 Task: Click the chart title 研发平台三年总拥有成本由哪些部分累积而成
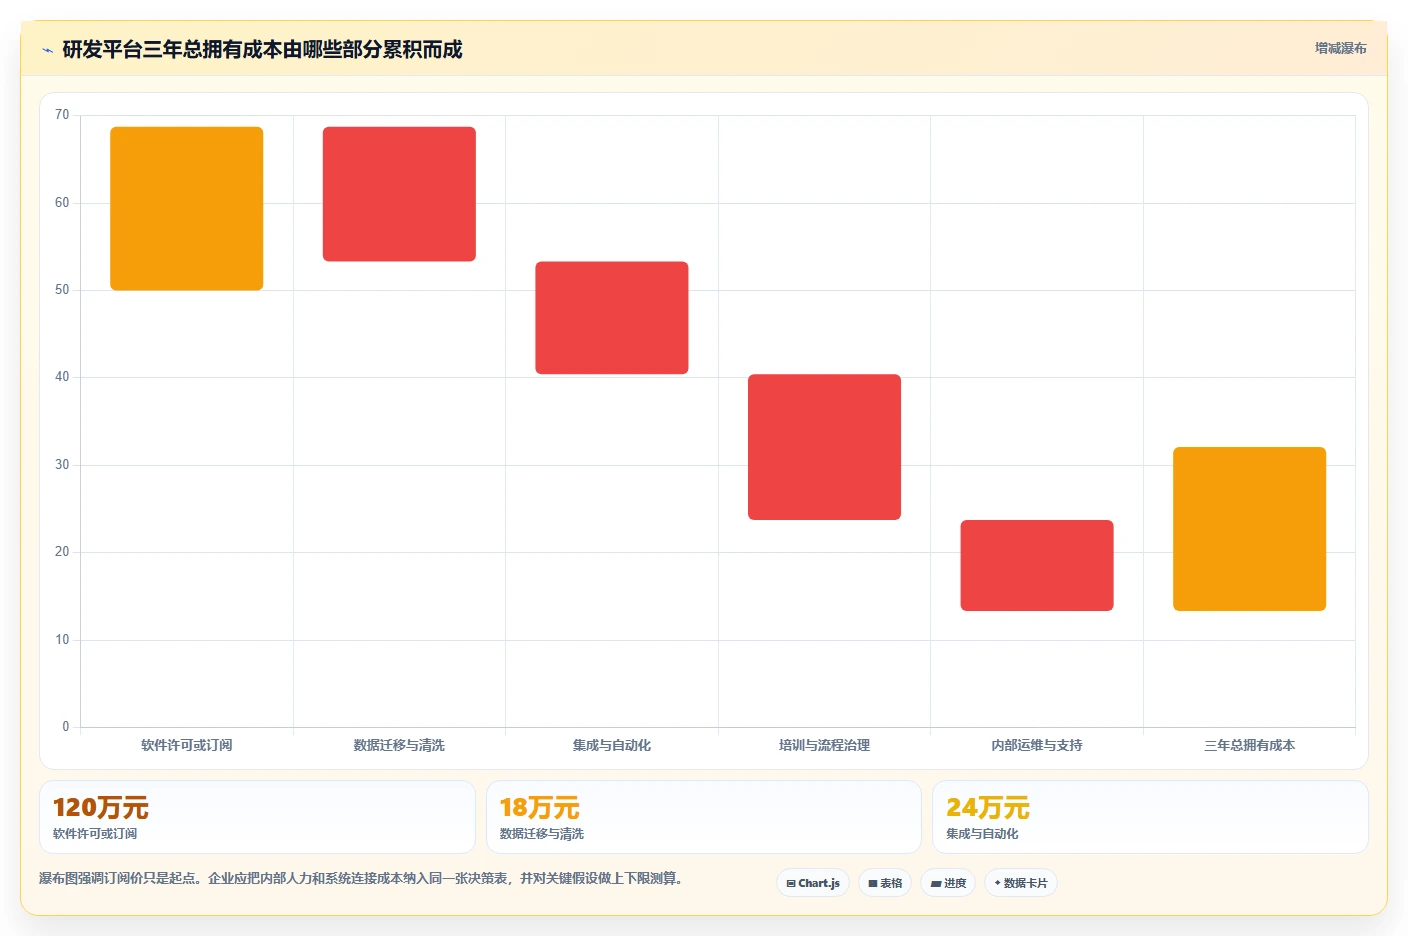coord(262,49)
